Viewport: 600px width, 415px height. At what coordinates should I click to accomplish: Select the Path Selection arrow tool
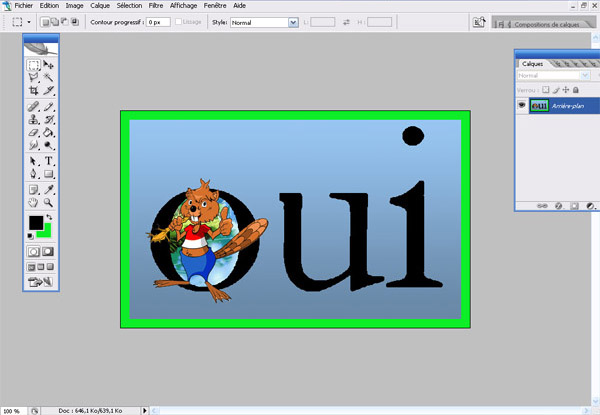pos(33,161)
